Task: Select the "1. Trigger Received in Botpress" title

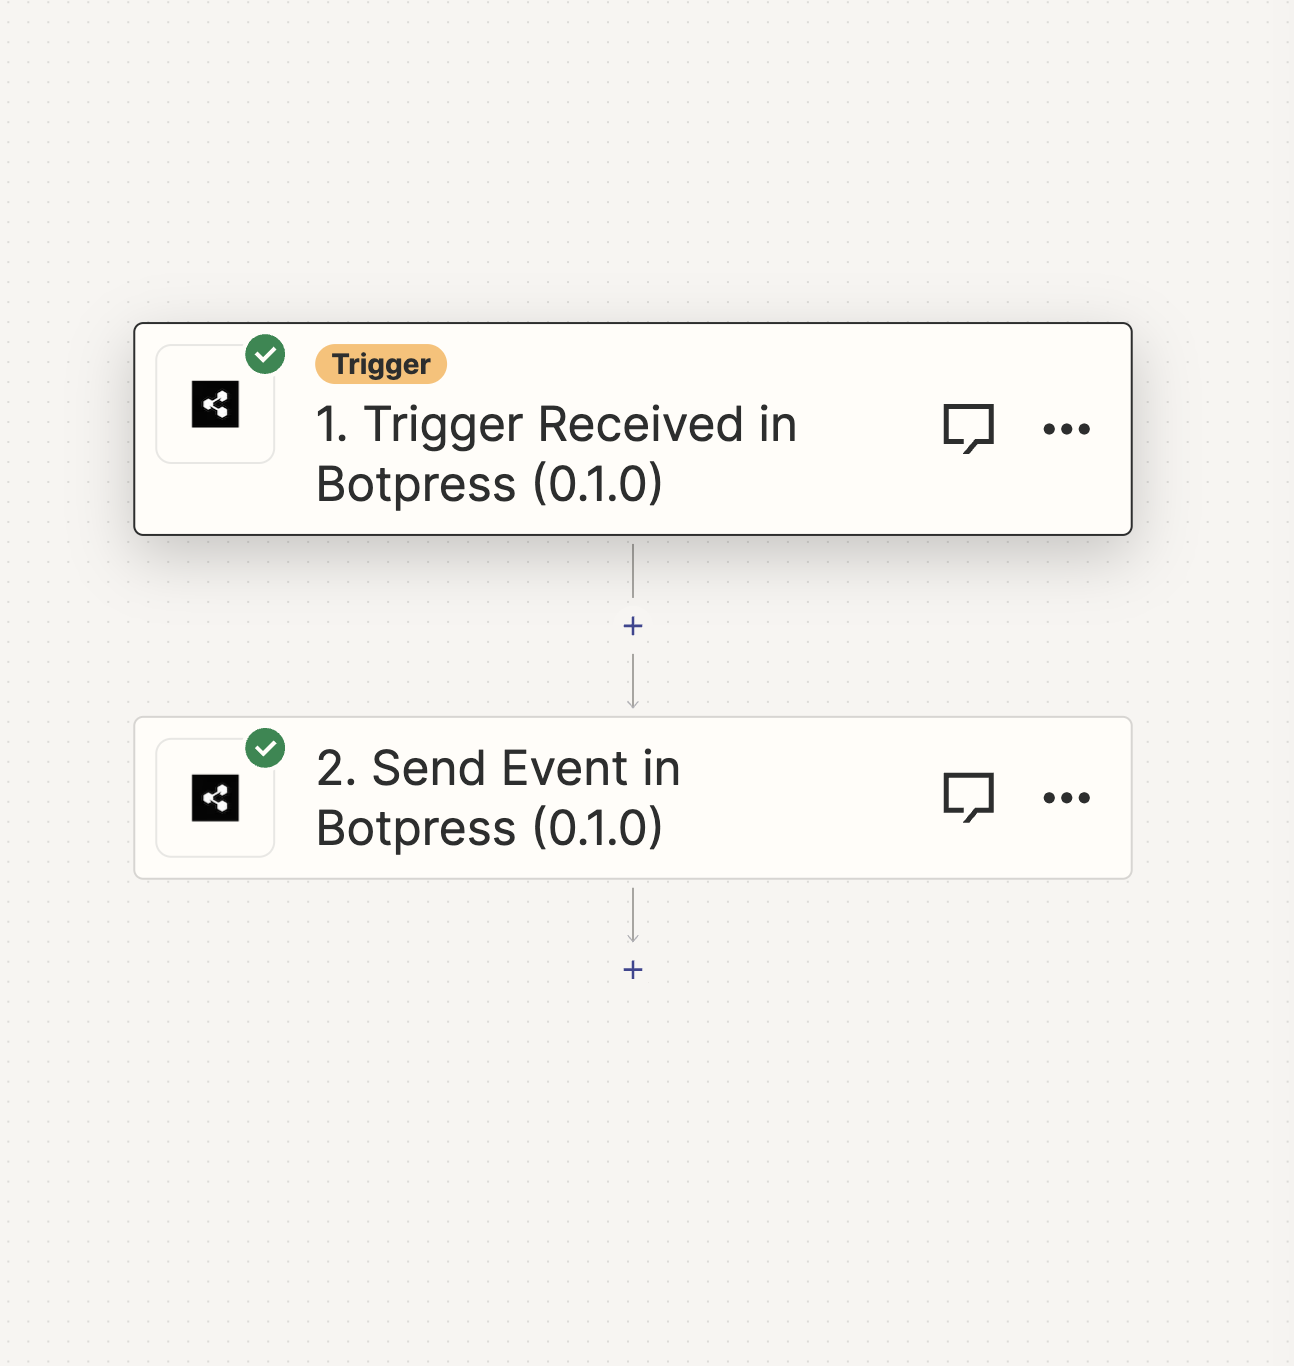Action: pyautogui.click(x=556, y=454)
